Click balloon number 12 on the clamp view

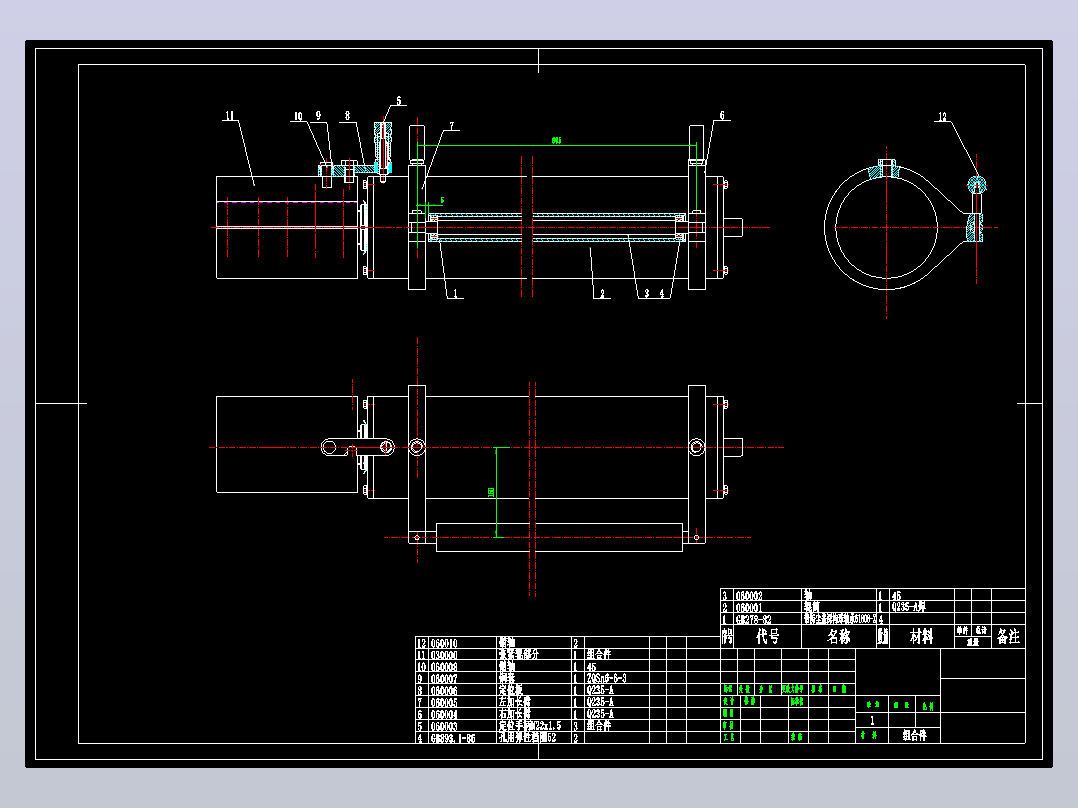943,117
